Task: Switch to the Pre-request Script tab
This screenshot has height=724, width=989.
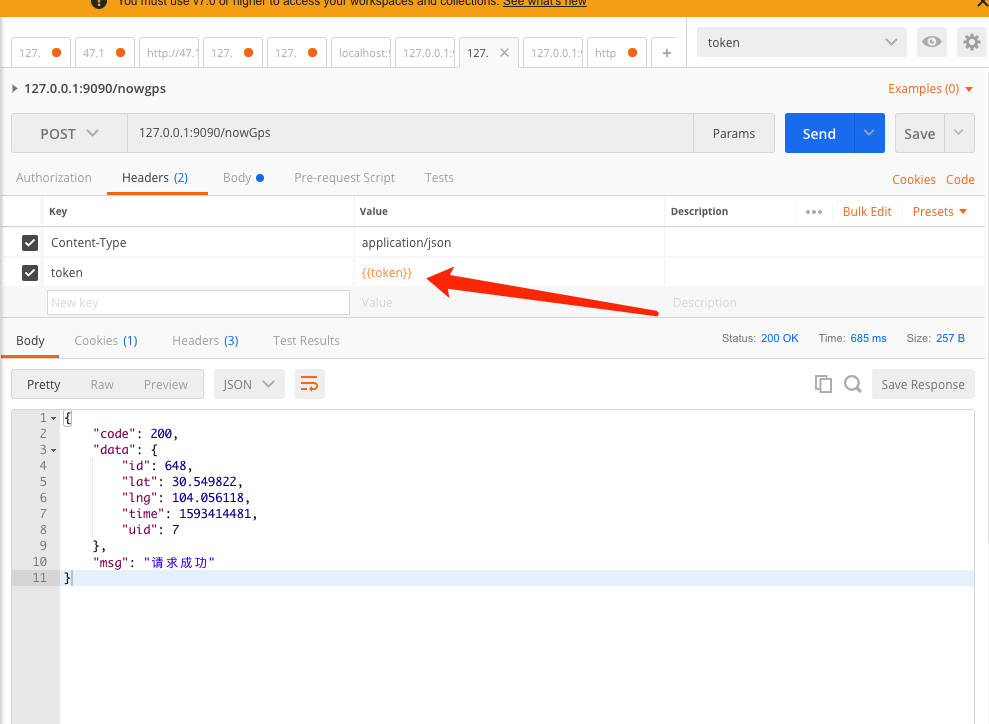Action: pyautogui.click(x=344, y=177)
